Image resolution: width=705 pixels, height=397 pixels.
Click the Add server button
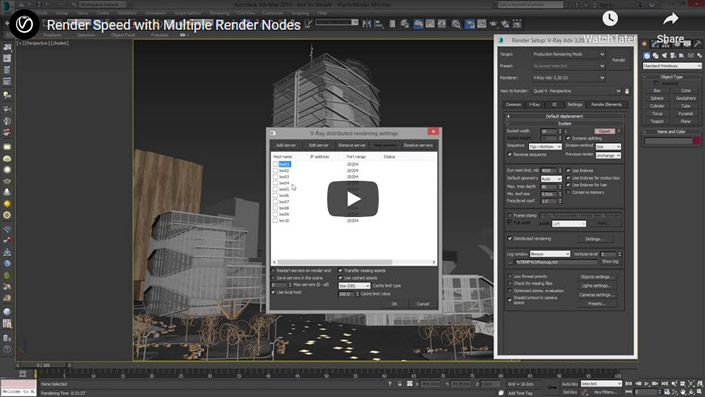tap(286, 145)
